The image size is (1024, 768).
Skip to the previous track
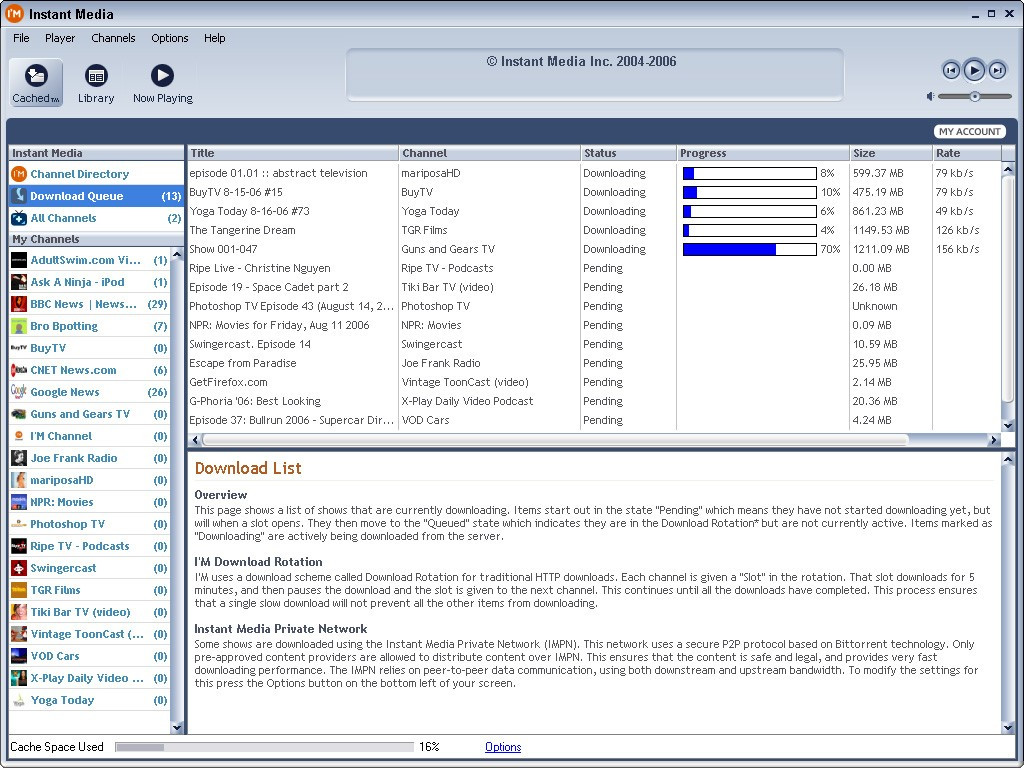[951, 70]
